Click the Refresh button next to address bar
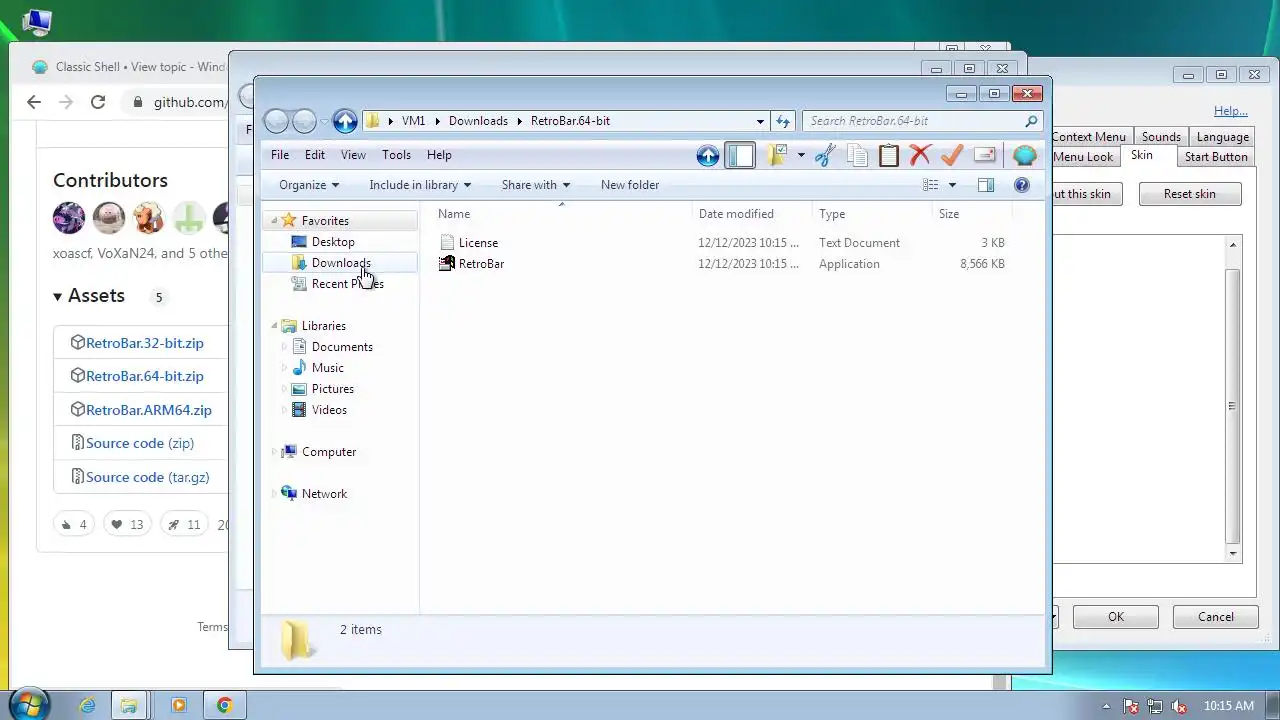 click(x=783, y=121)
